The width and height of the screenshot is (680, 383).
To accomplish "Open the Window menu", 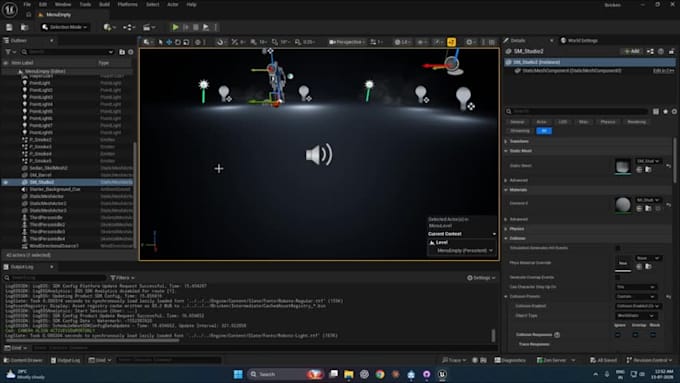I will (x=63, y=4).
